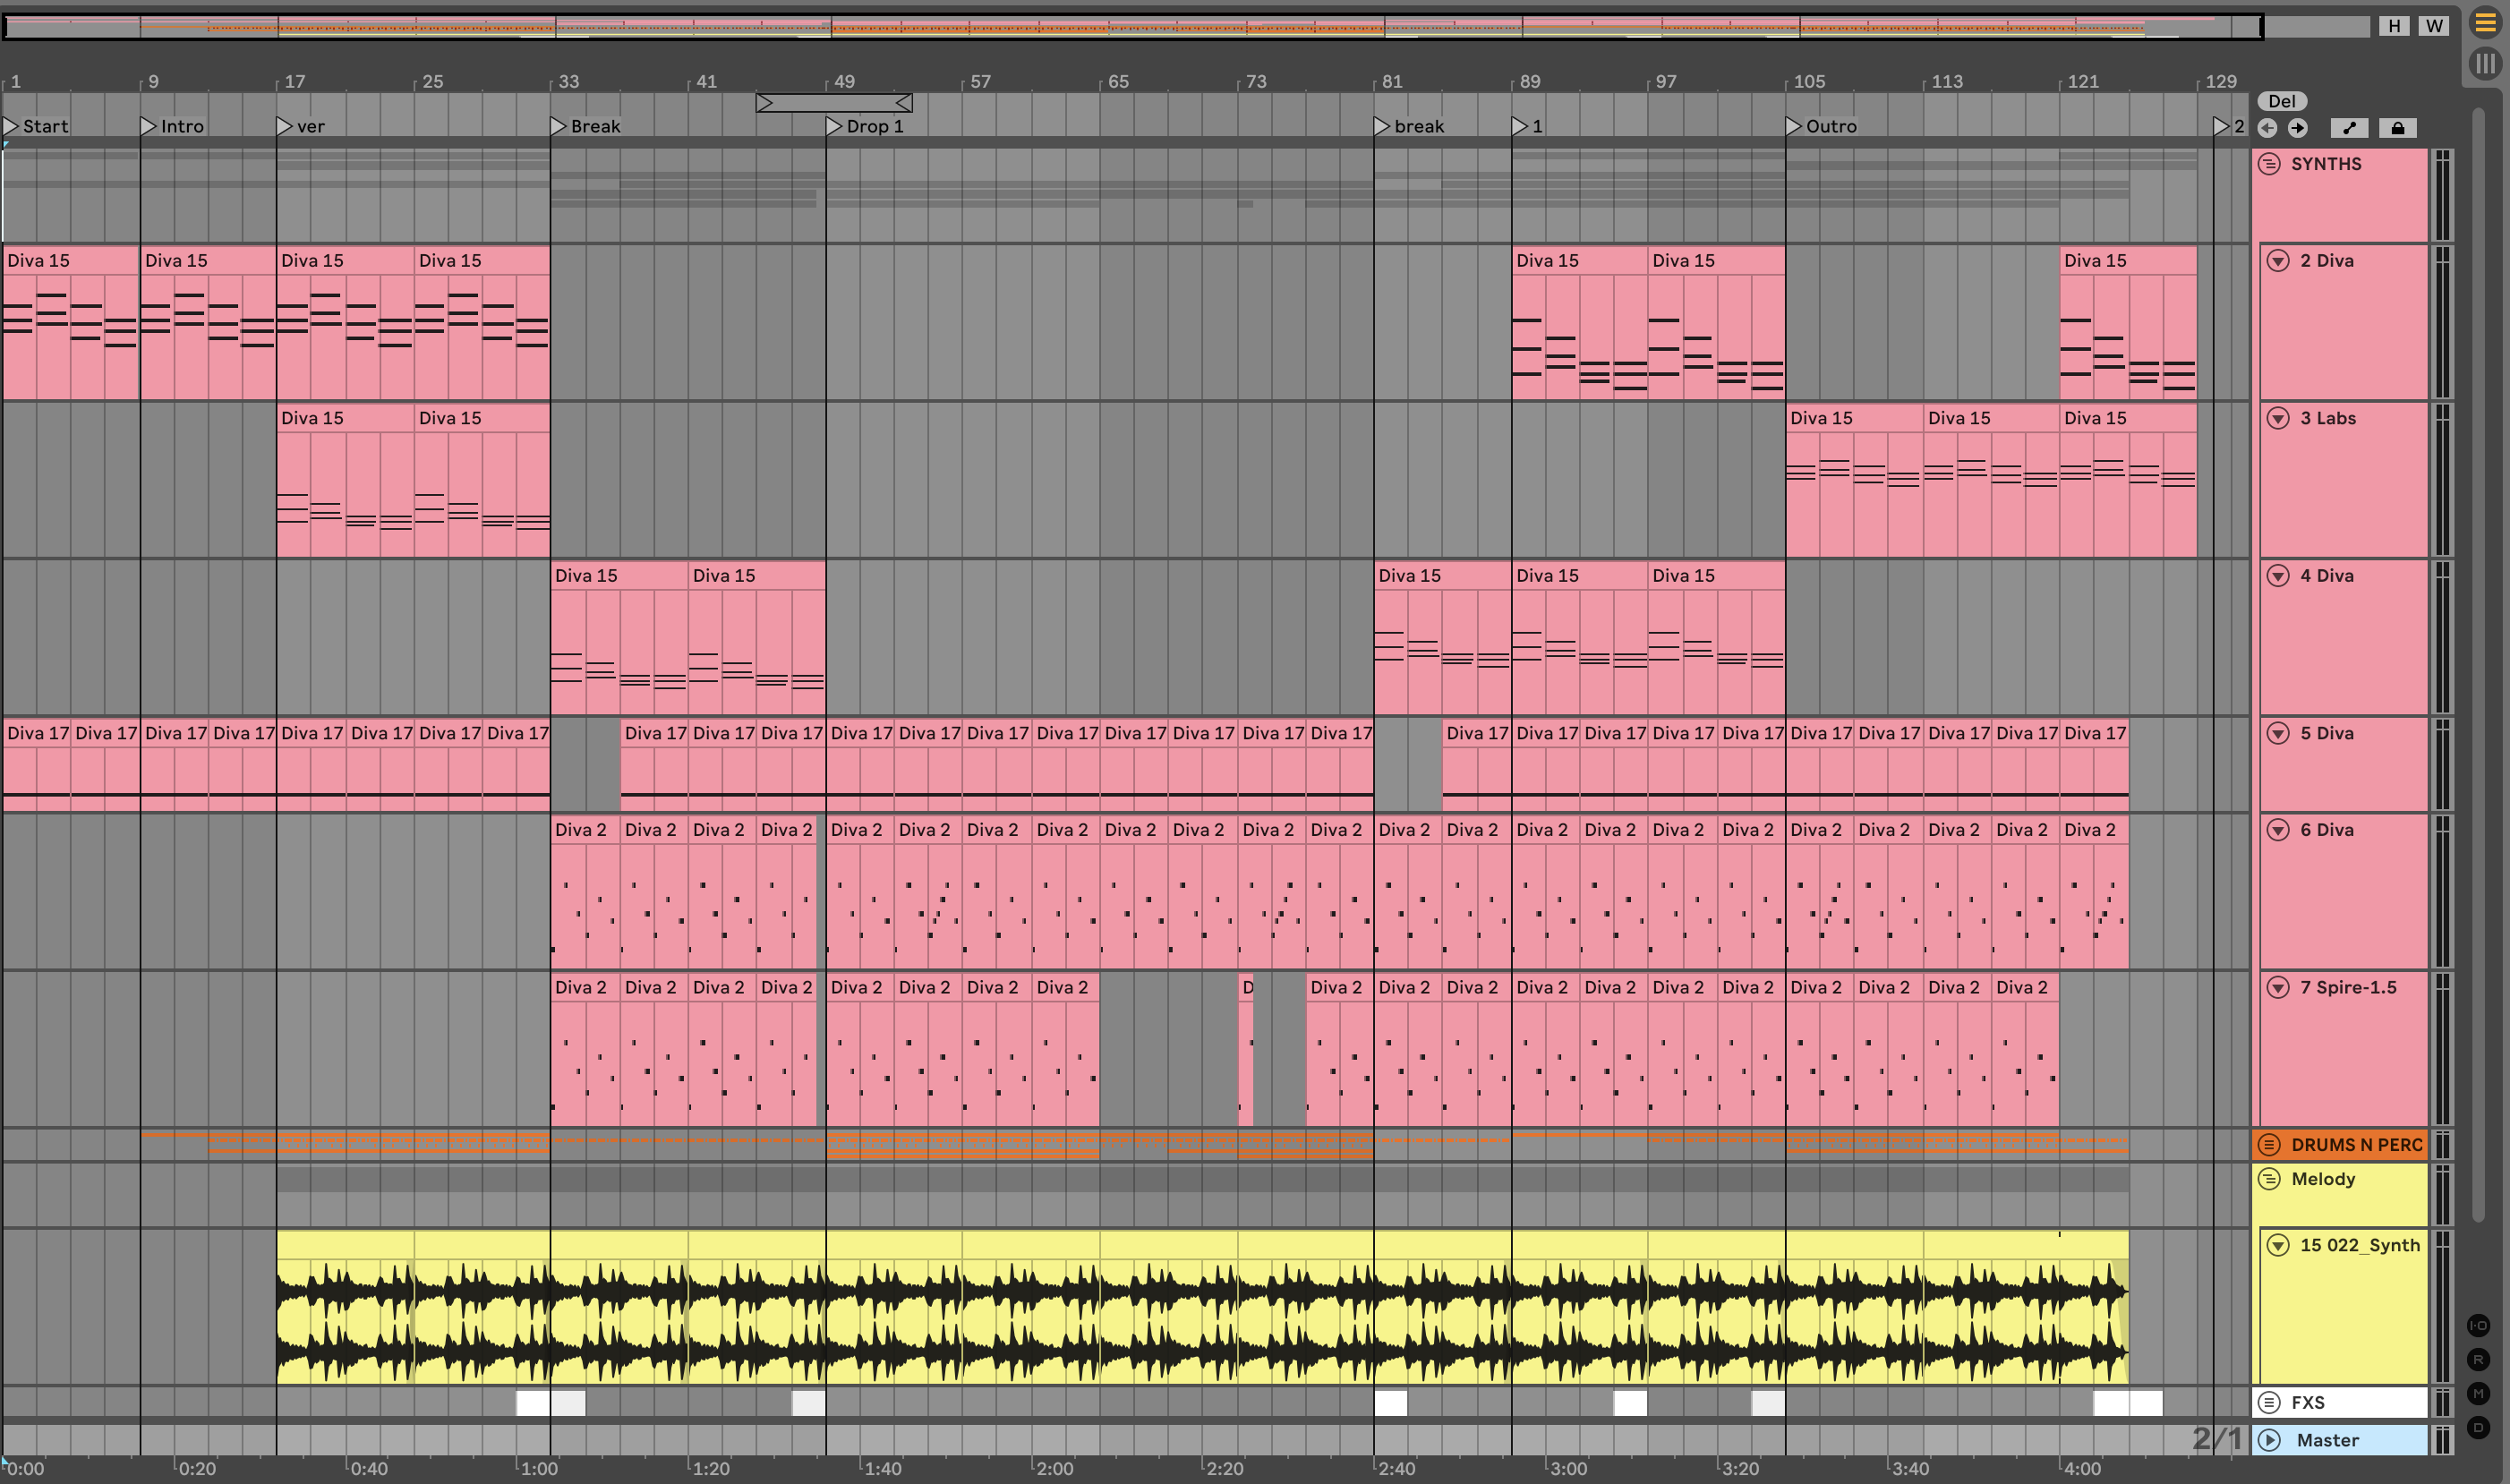Click the arrangement overview bar at top
The height and width of the screenshot is (1484, 2510).
tap(1130, 27)
